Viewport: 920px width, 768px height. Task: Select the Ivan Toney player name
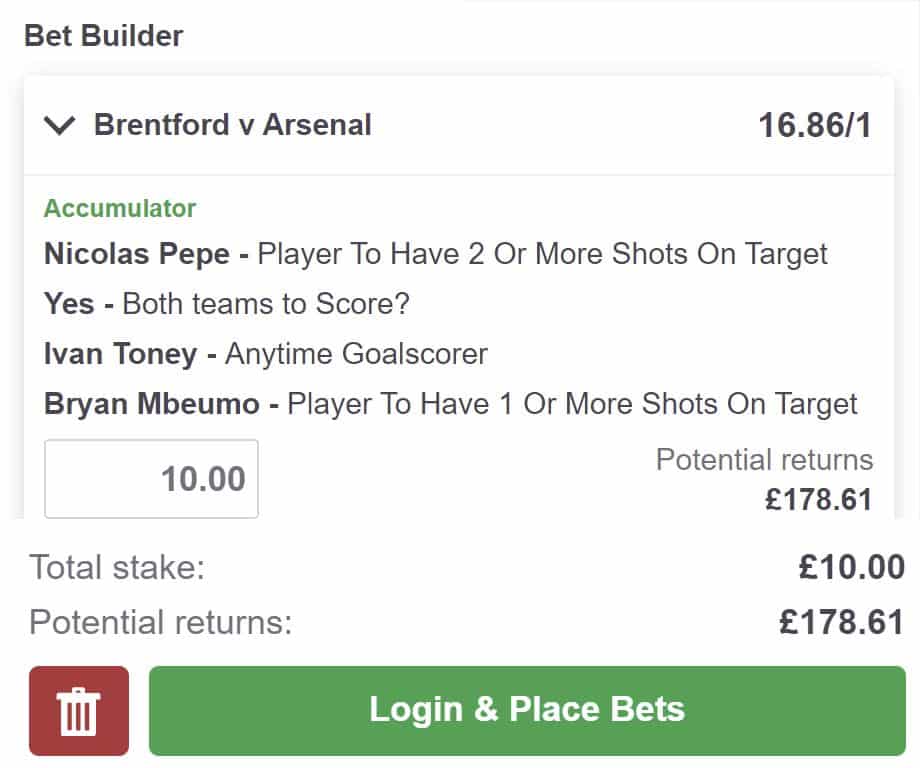120,353
